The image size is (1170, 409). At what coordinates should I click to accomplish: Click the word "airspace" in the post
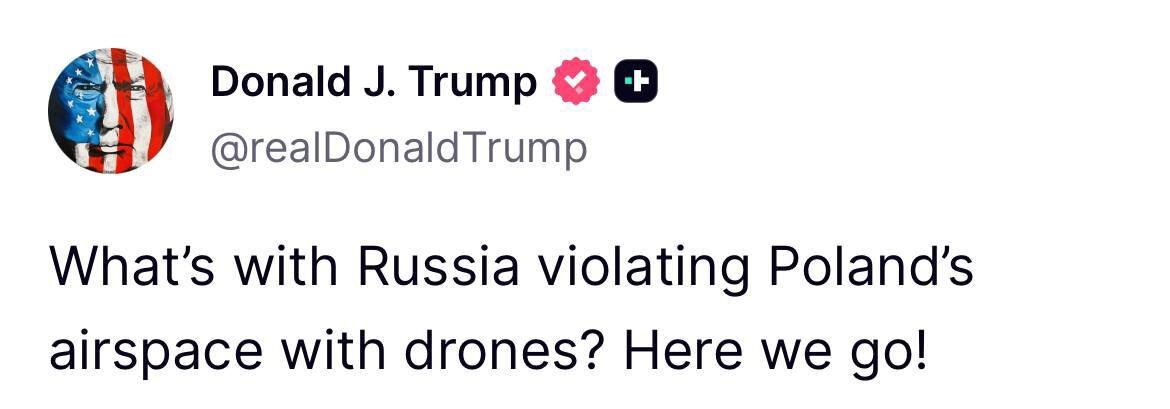tap(150, 355)
